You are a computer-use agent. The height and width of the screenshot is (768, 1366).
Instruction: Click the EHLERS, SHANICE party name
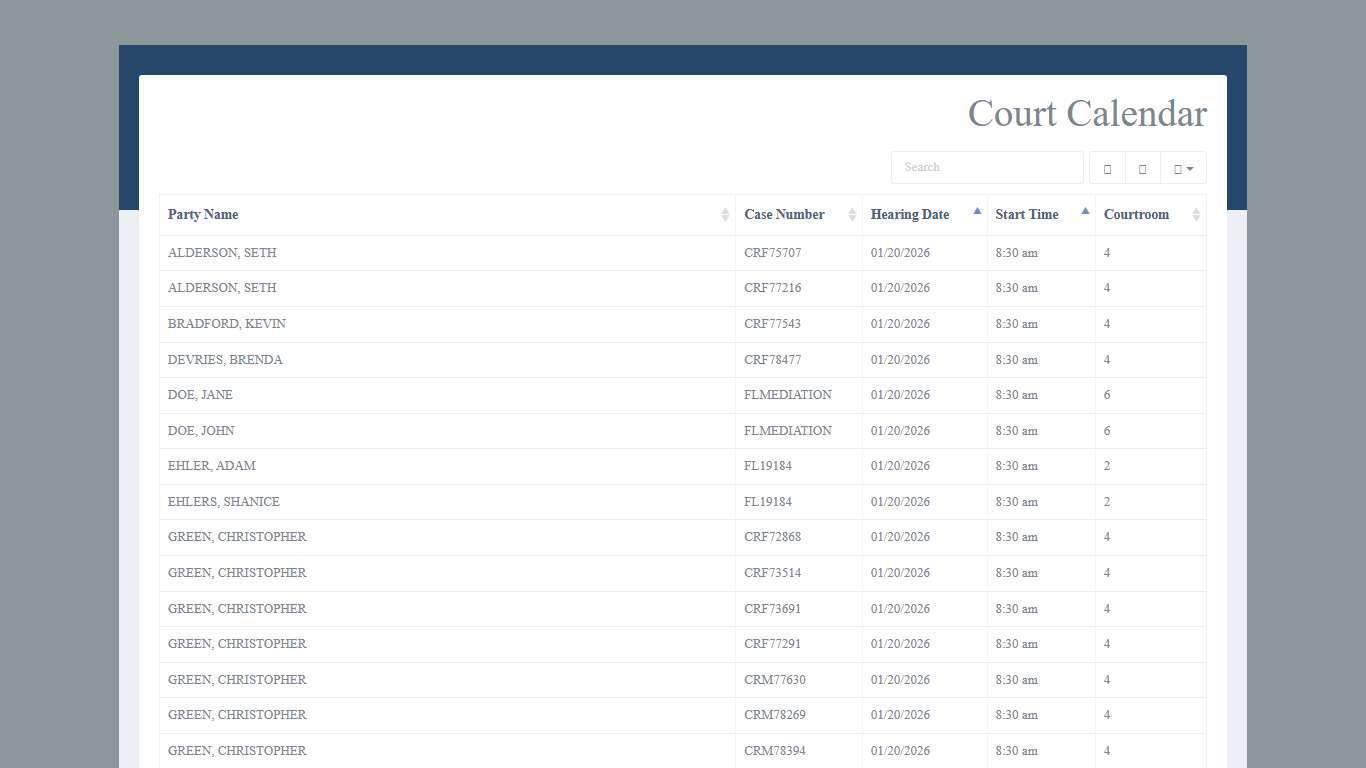[x=224, y=502]
